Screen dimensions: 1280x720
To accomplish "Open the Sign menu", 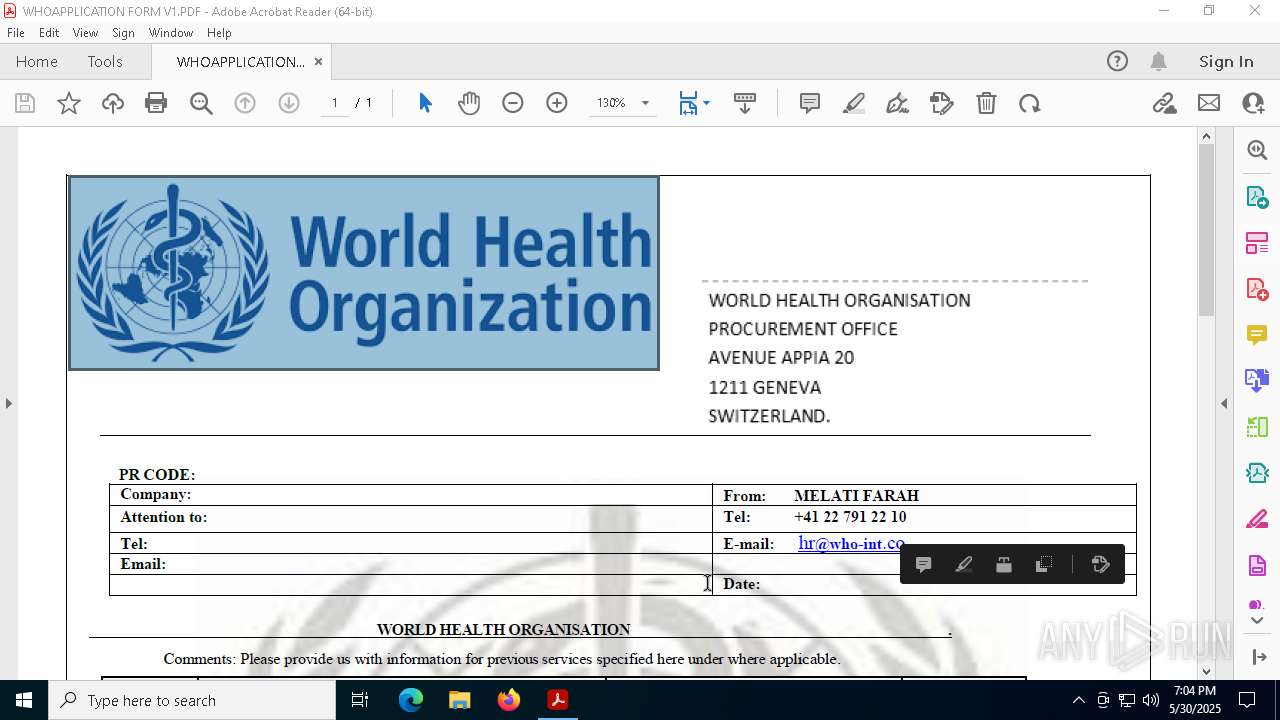I will (123, 33).
